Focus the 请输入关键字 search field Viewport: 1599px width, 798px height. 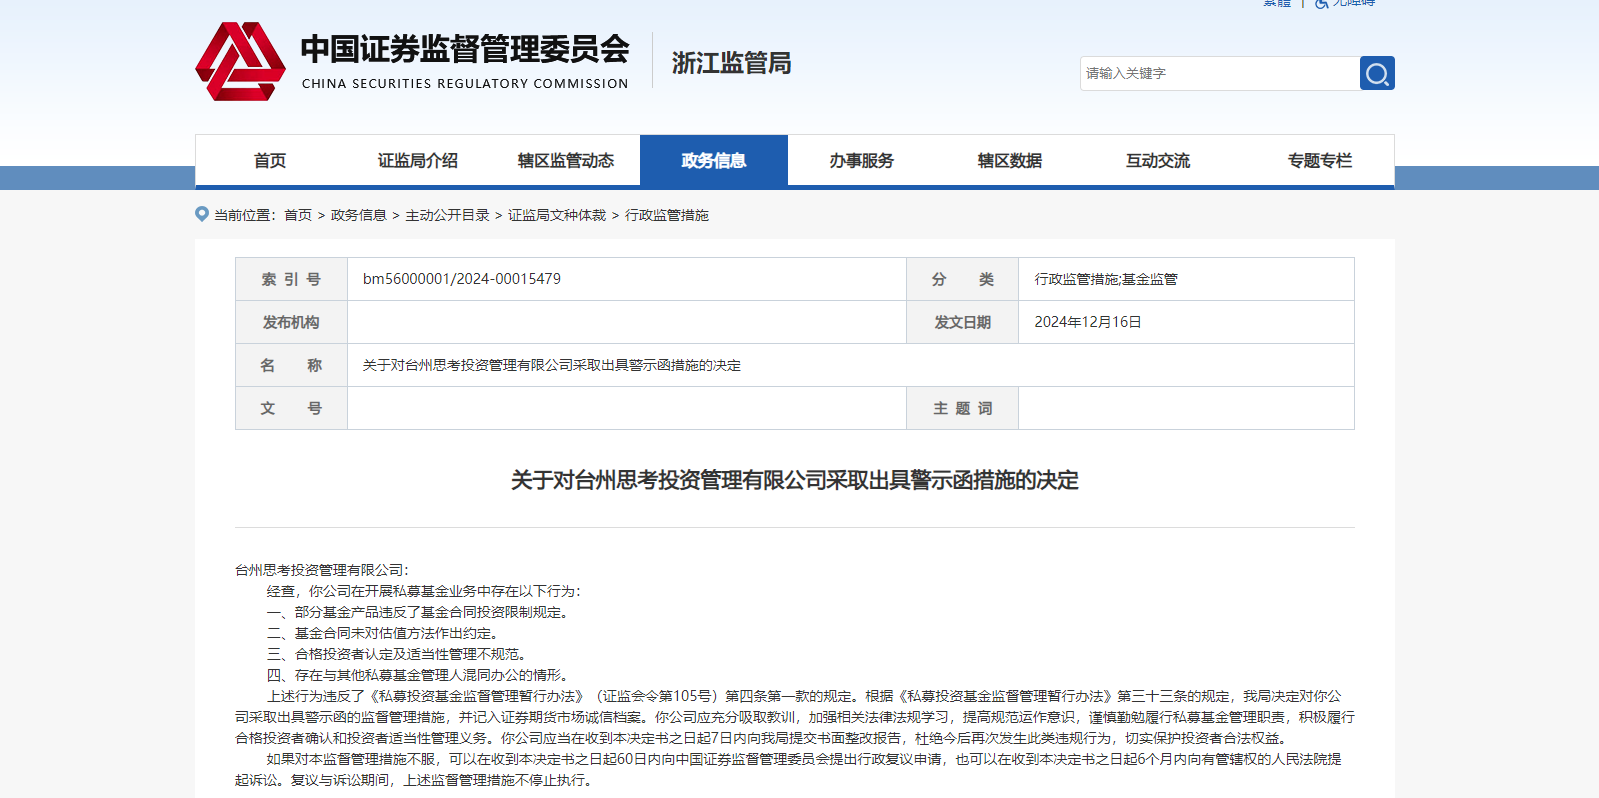(x=1218, y=73)
